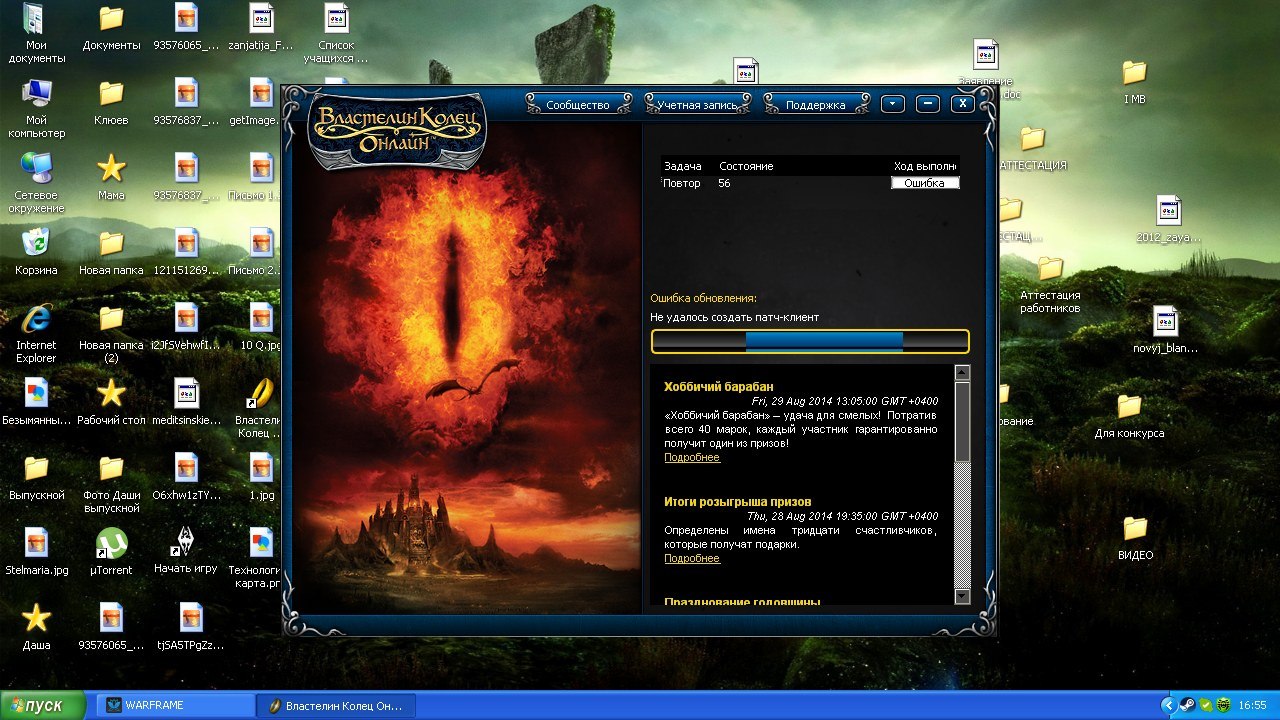Open the Для конкурса folder
Image resolution: width=1280 pixels, height=720 pixels.
coord(1129,415)
